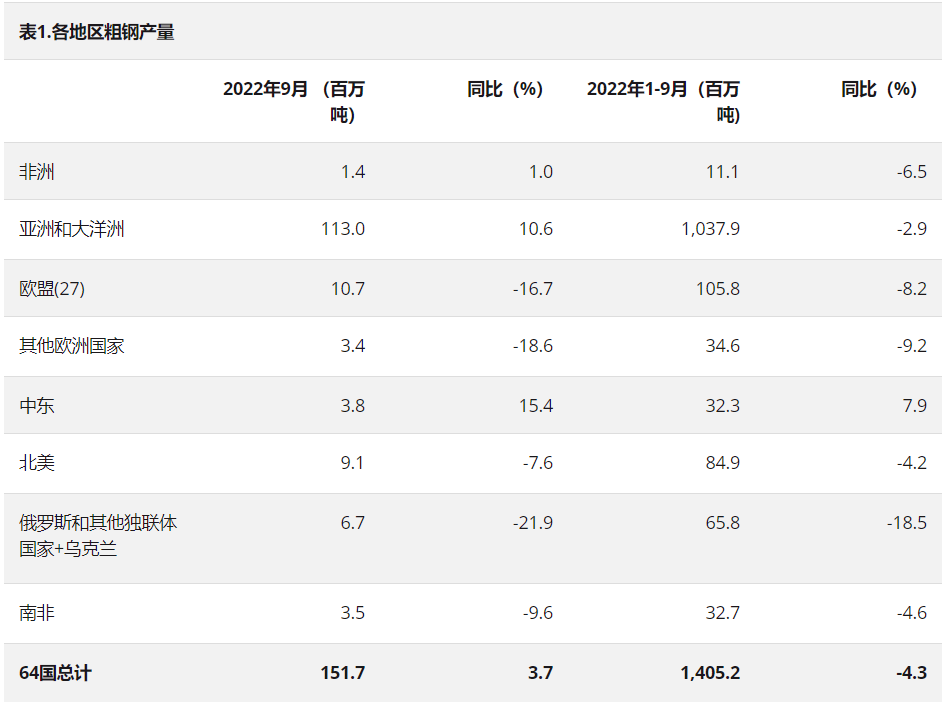
Task: Click the 俄罗斯和其他独联体国家+乌克兰 row label
Action: click(98, 535)
